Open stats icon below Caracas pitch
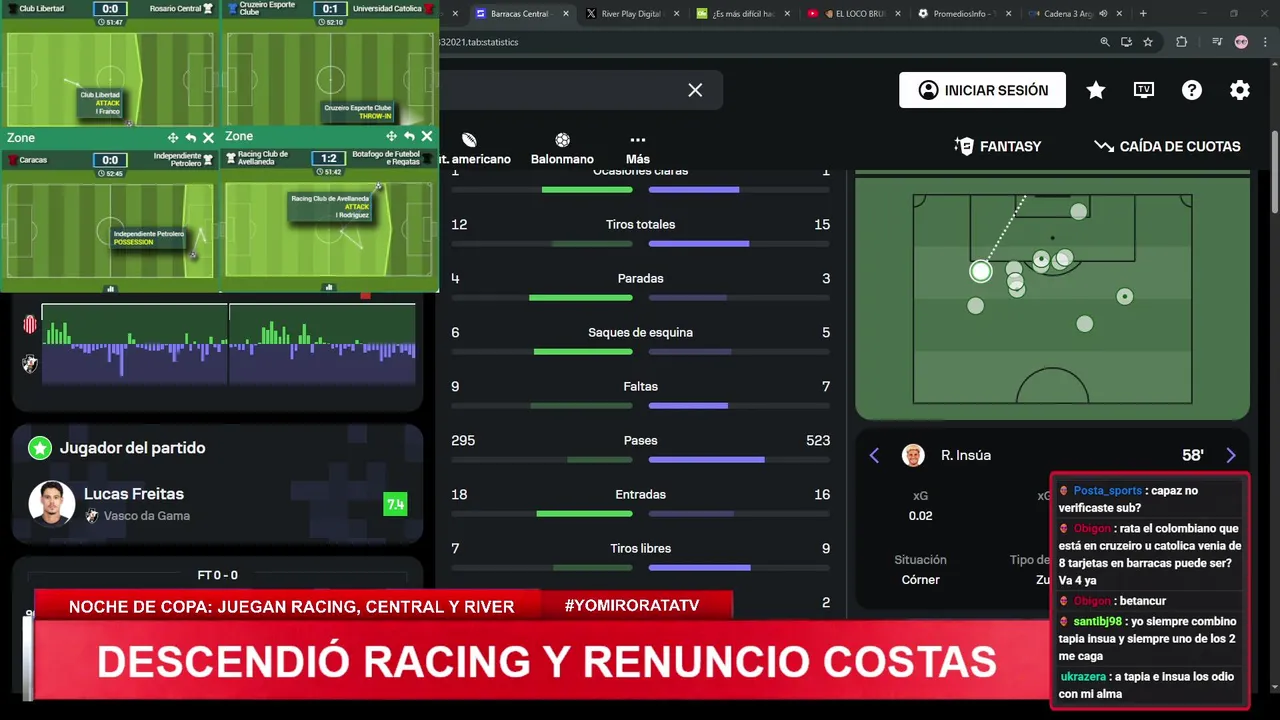This screenshot has height=720, width=1280. pos(110,288)
